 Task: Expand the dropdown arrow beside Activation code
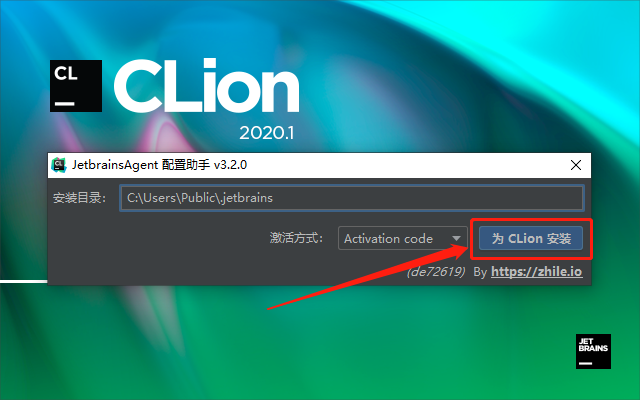tap(456, 238)
